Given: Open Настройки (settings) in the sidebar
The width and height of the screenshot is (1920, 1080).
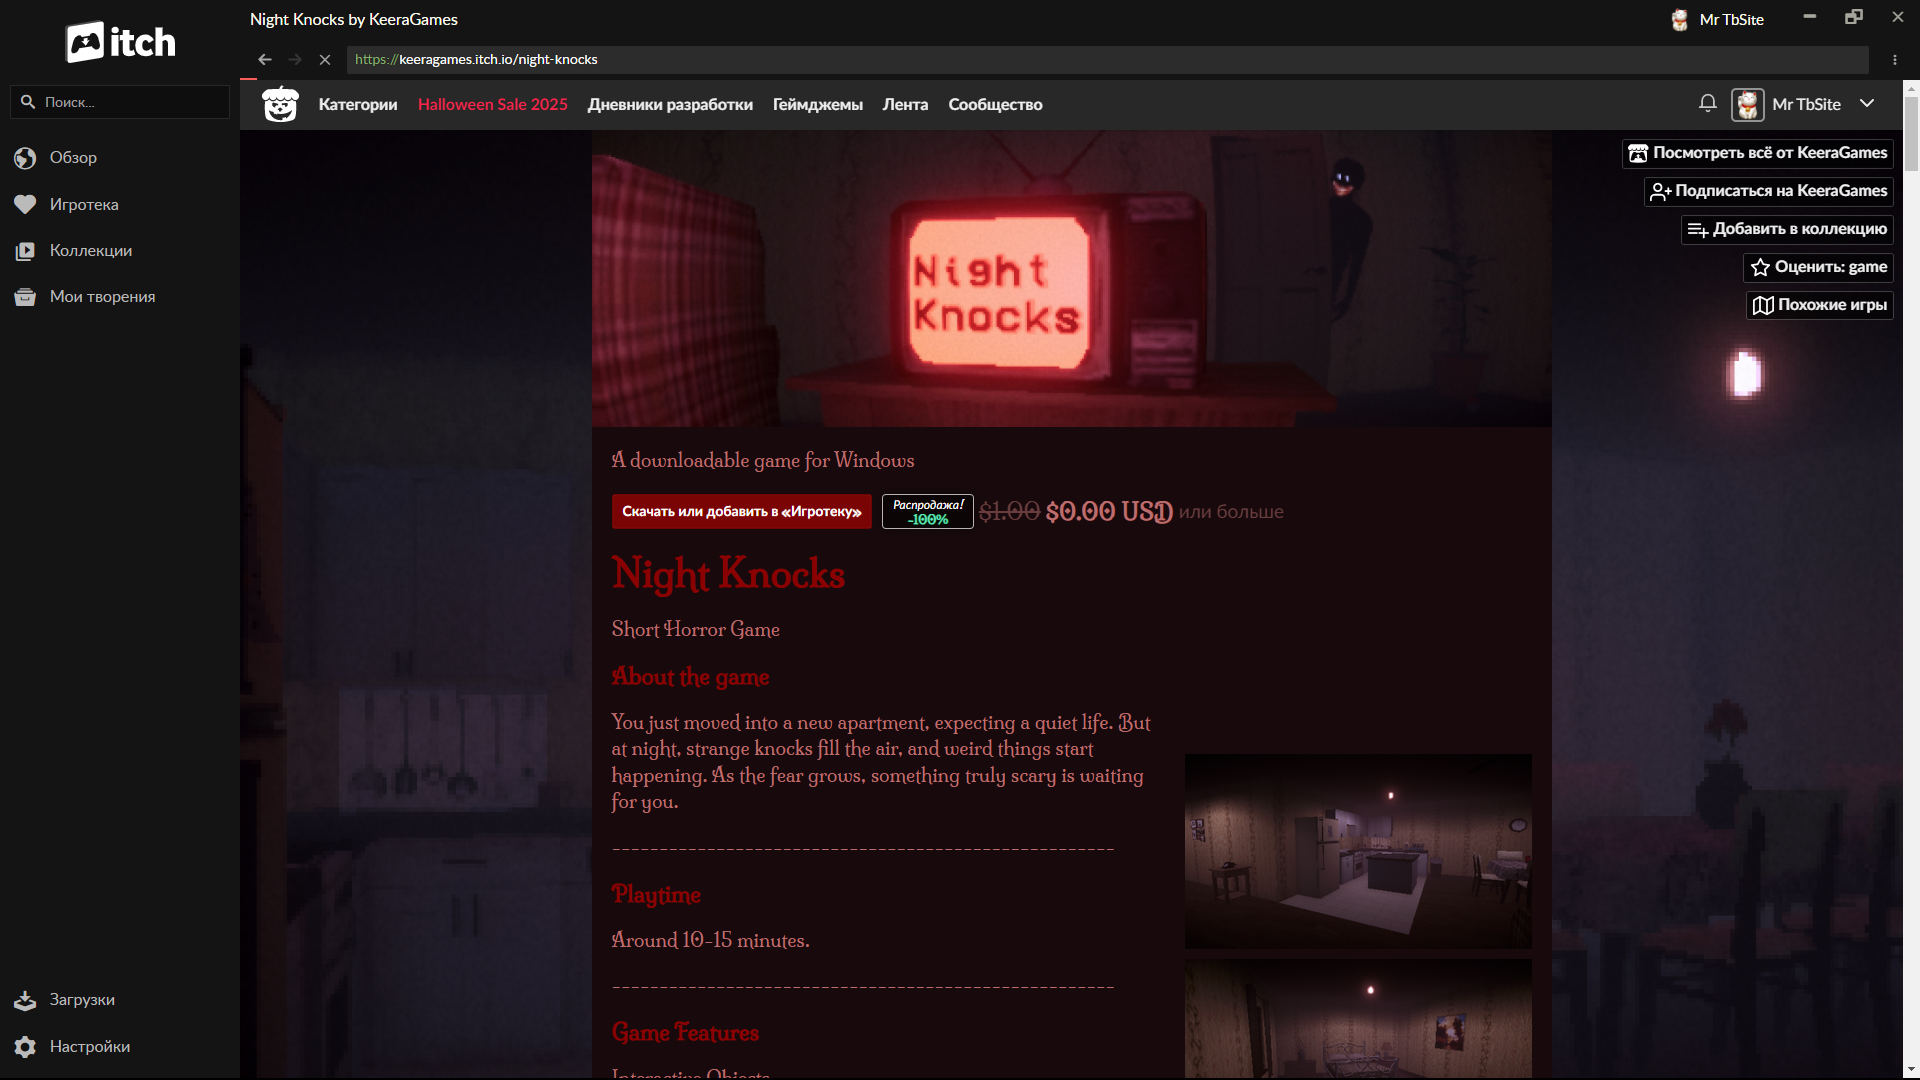Looking at the screenshot, I should point(89,1047).
